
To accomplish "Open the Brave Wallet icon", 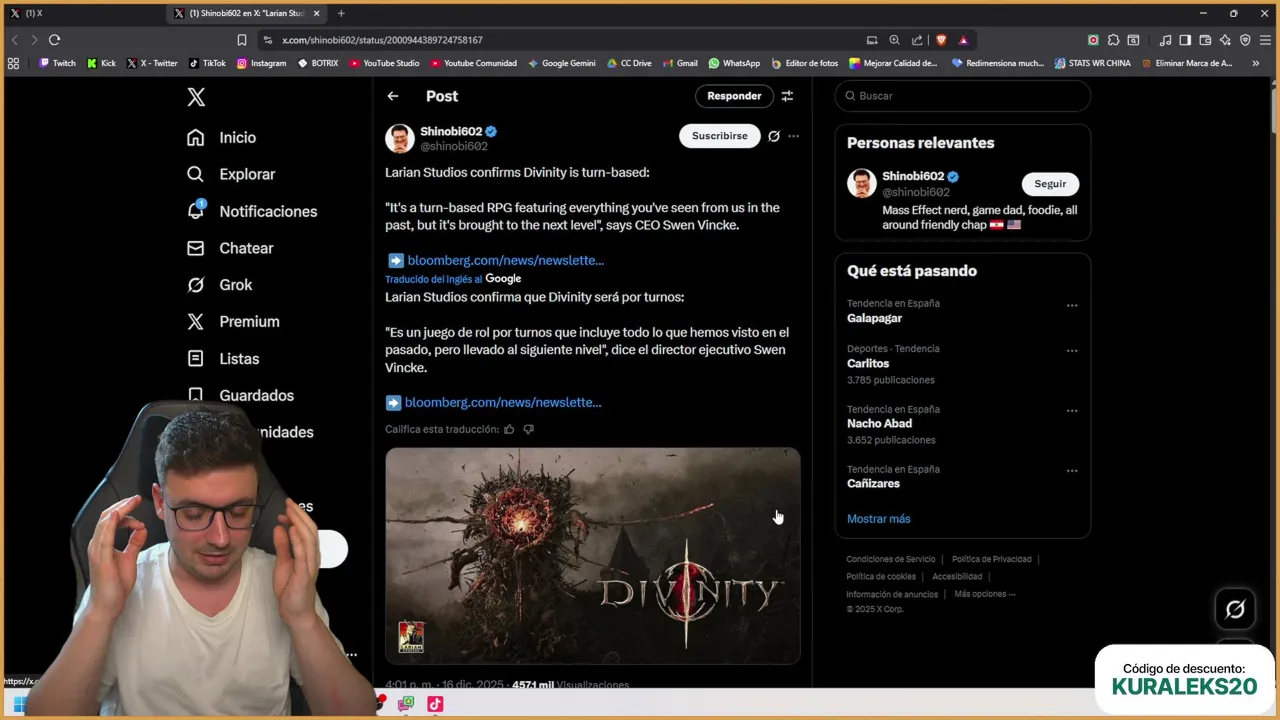I will coord(1205,40).
